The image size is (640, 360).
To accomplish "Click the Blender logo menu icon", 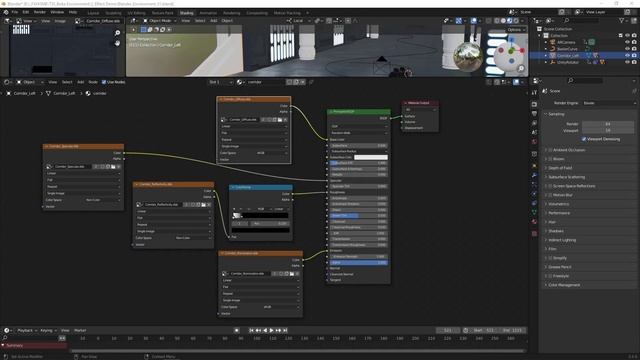I will (x=6, y=12).
